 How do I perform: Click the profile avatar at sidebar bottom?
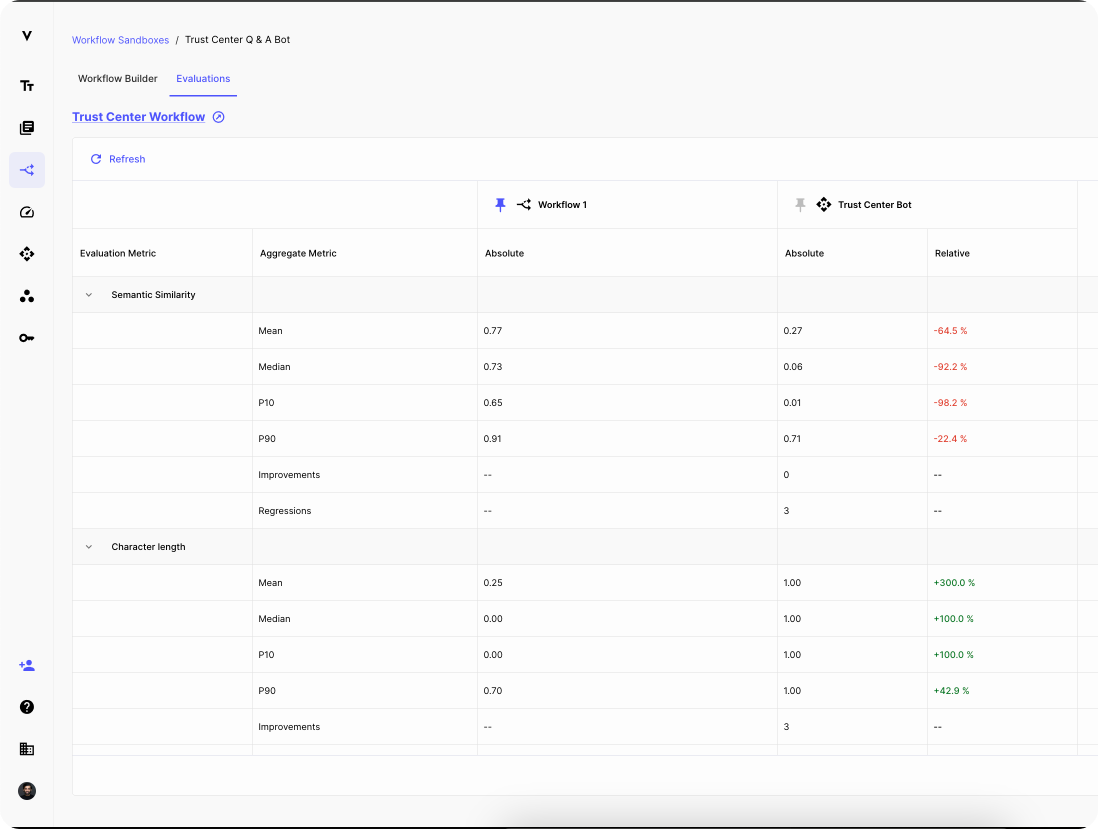click(x=27, y=791)
